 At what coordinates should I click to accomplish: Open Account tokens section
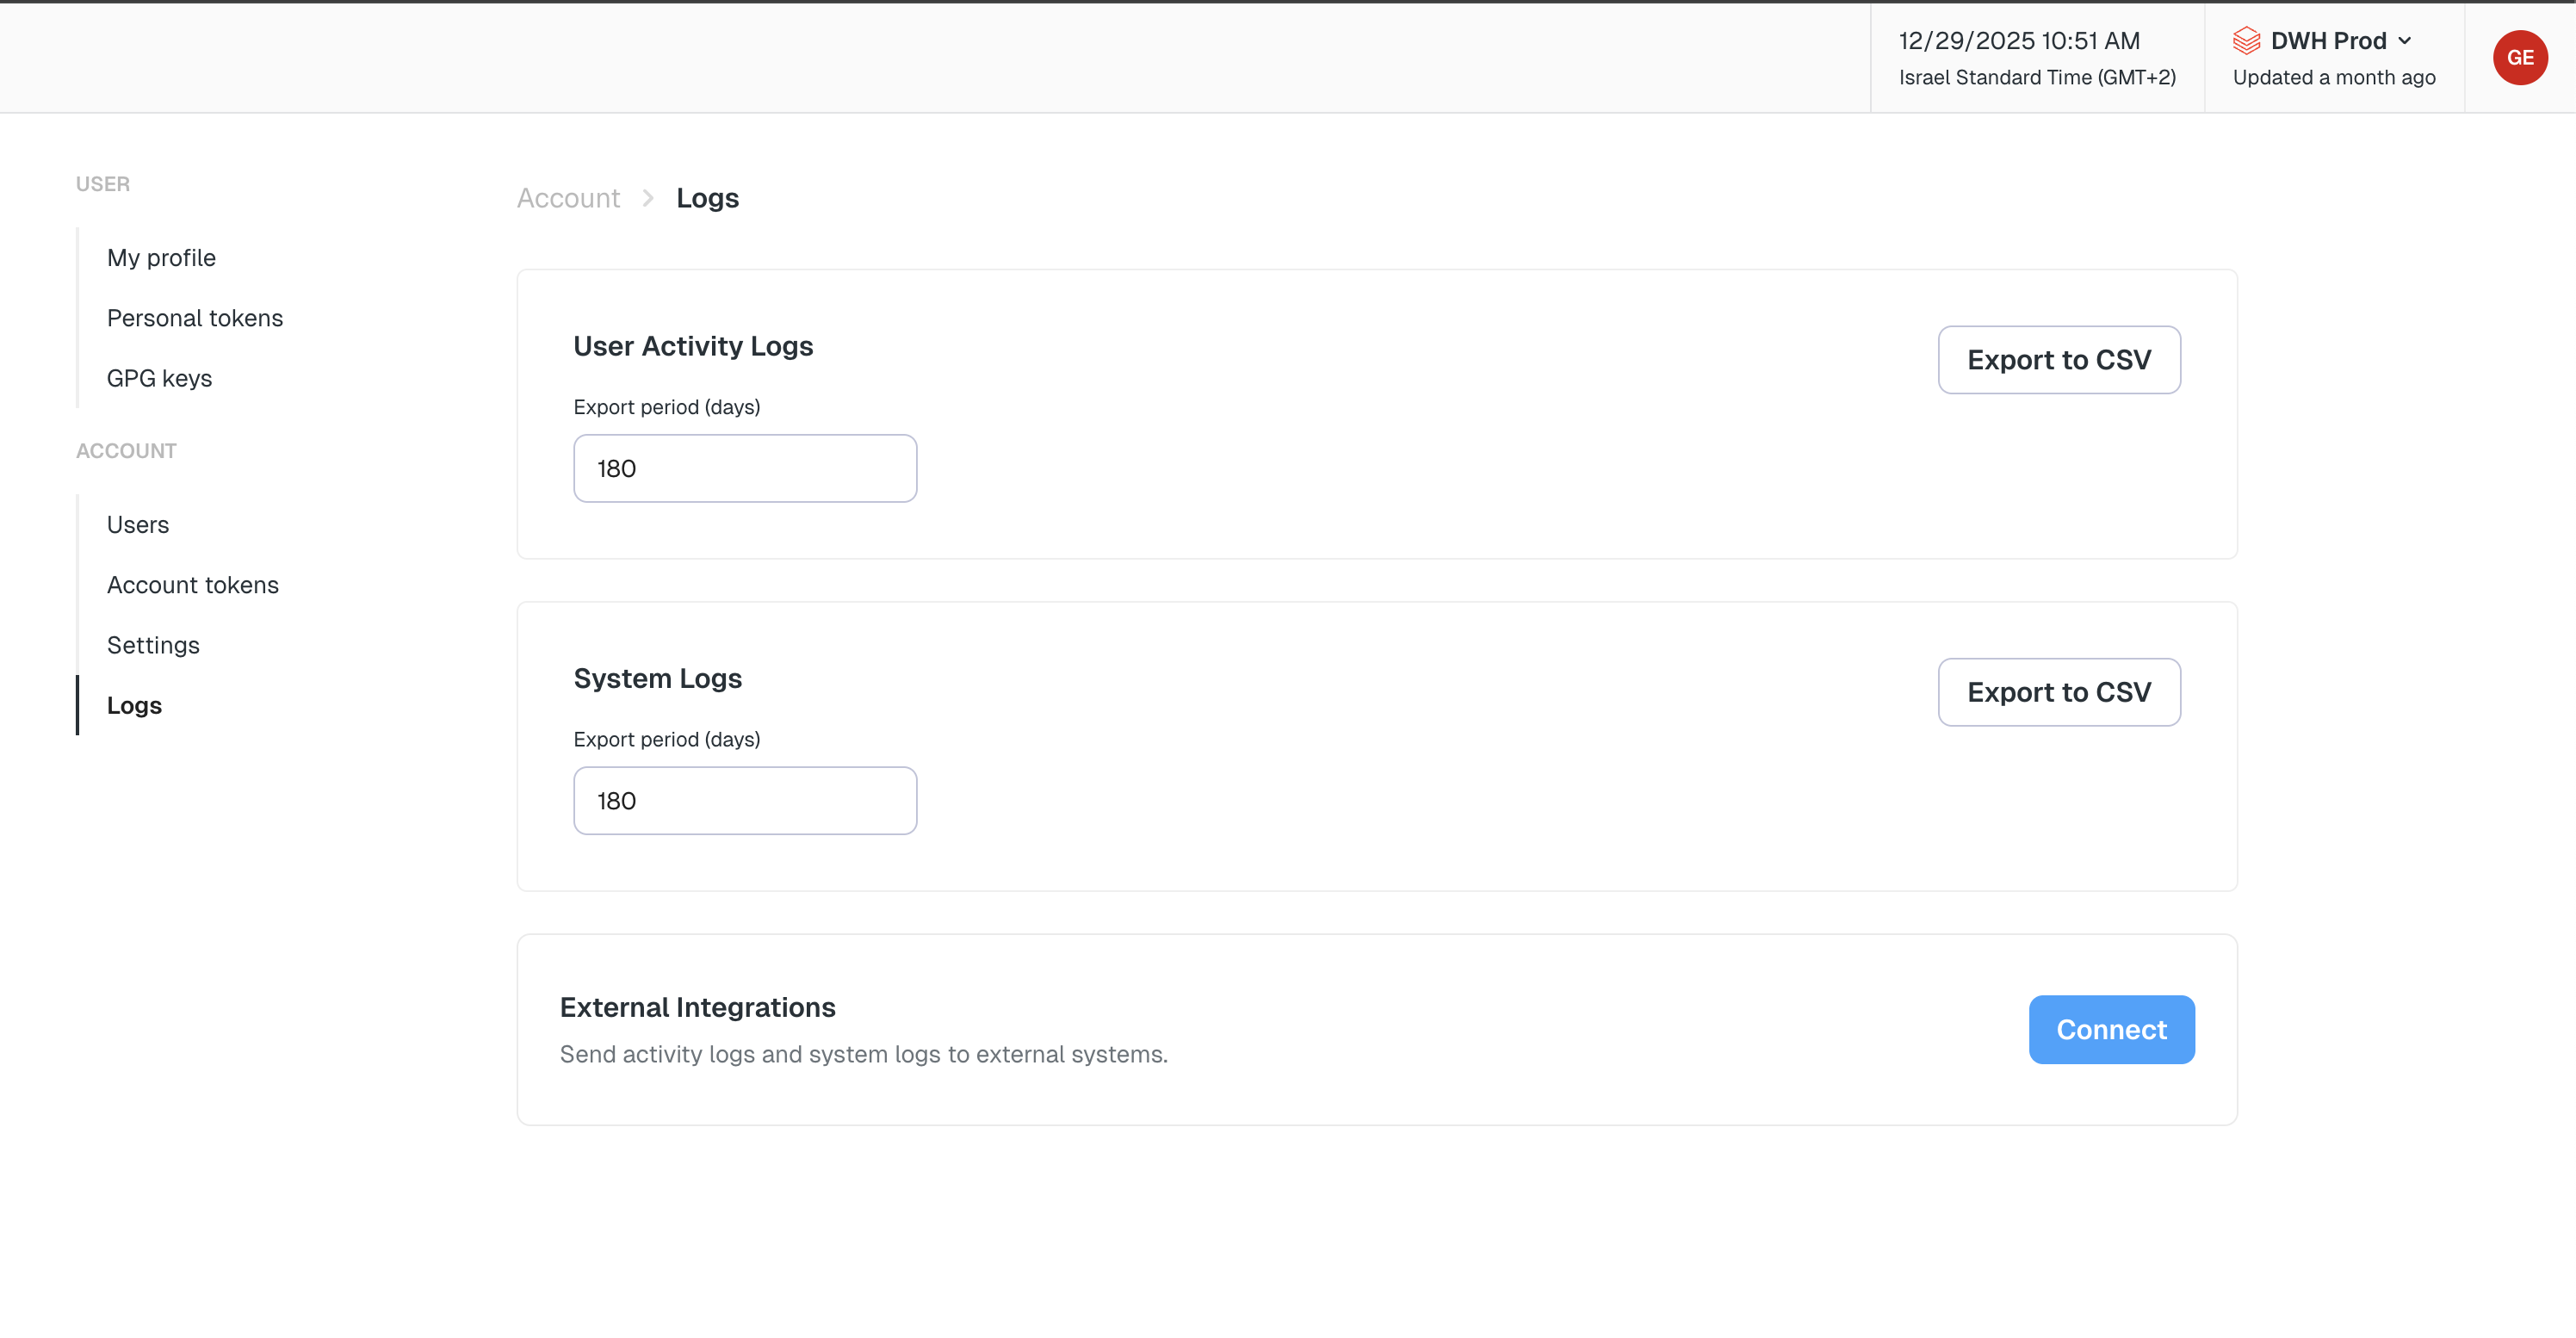coord(193,585)
